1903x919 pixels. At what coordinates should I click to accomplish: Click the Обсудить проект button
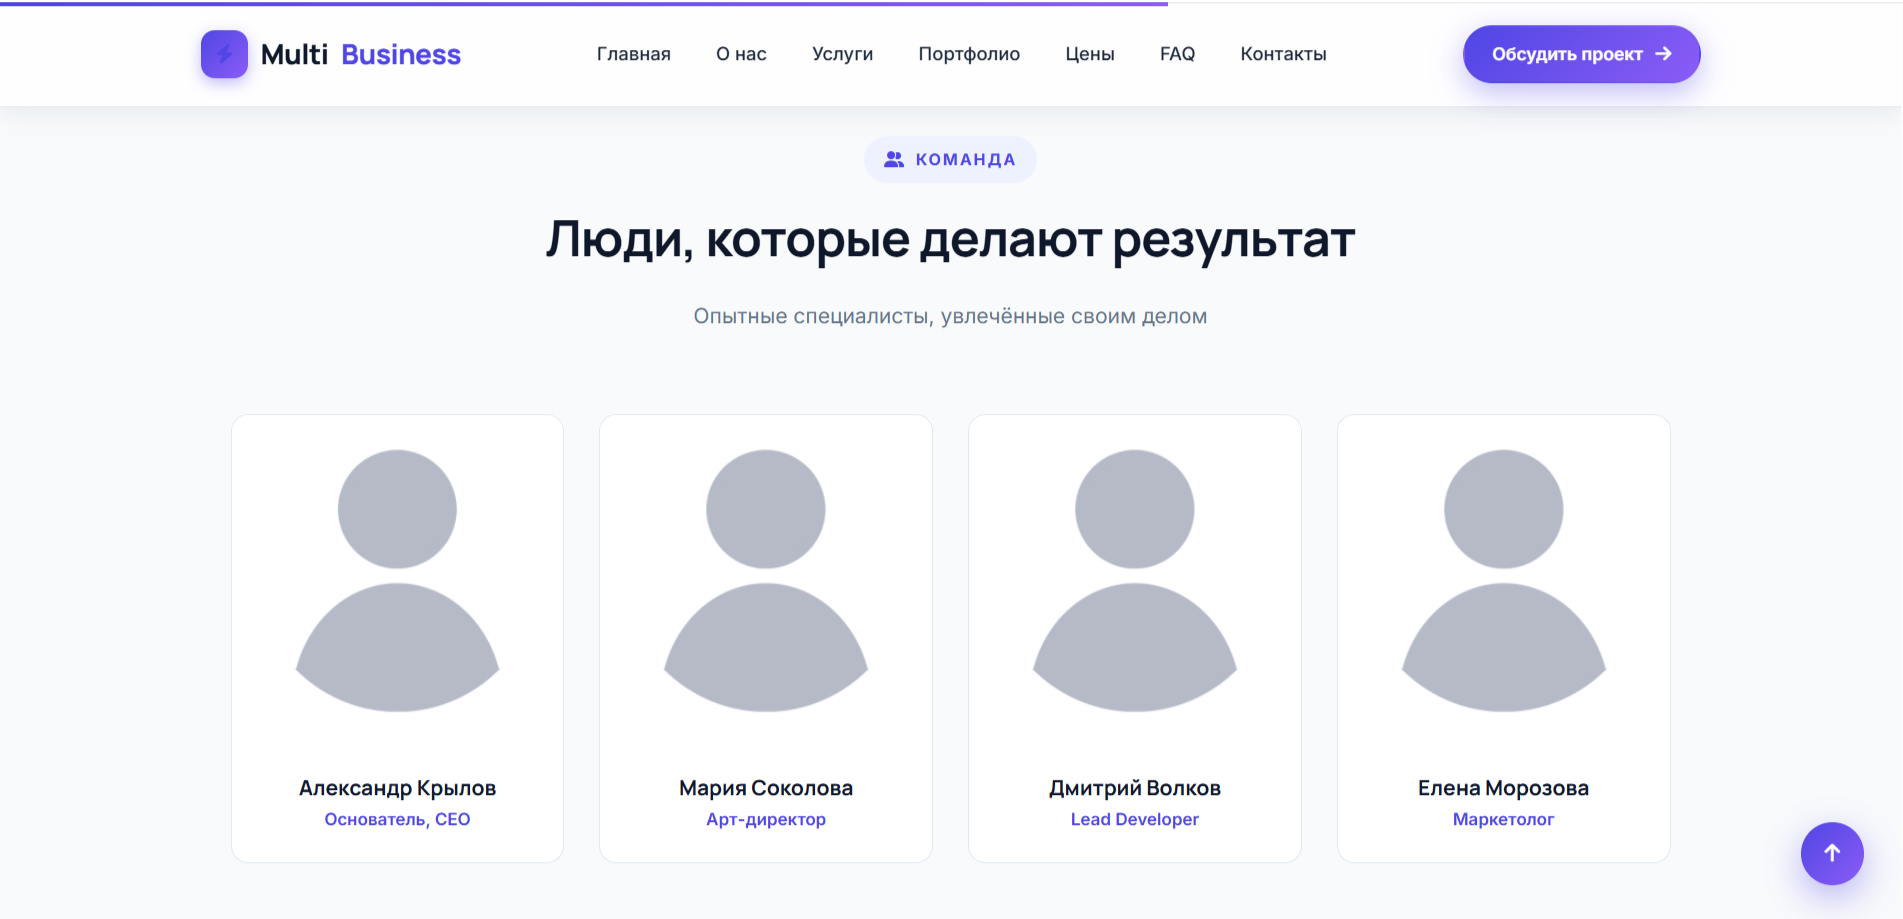click(1581, 54)
